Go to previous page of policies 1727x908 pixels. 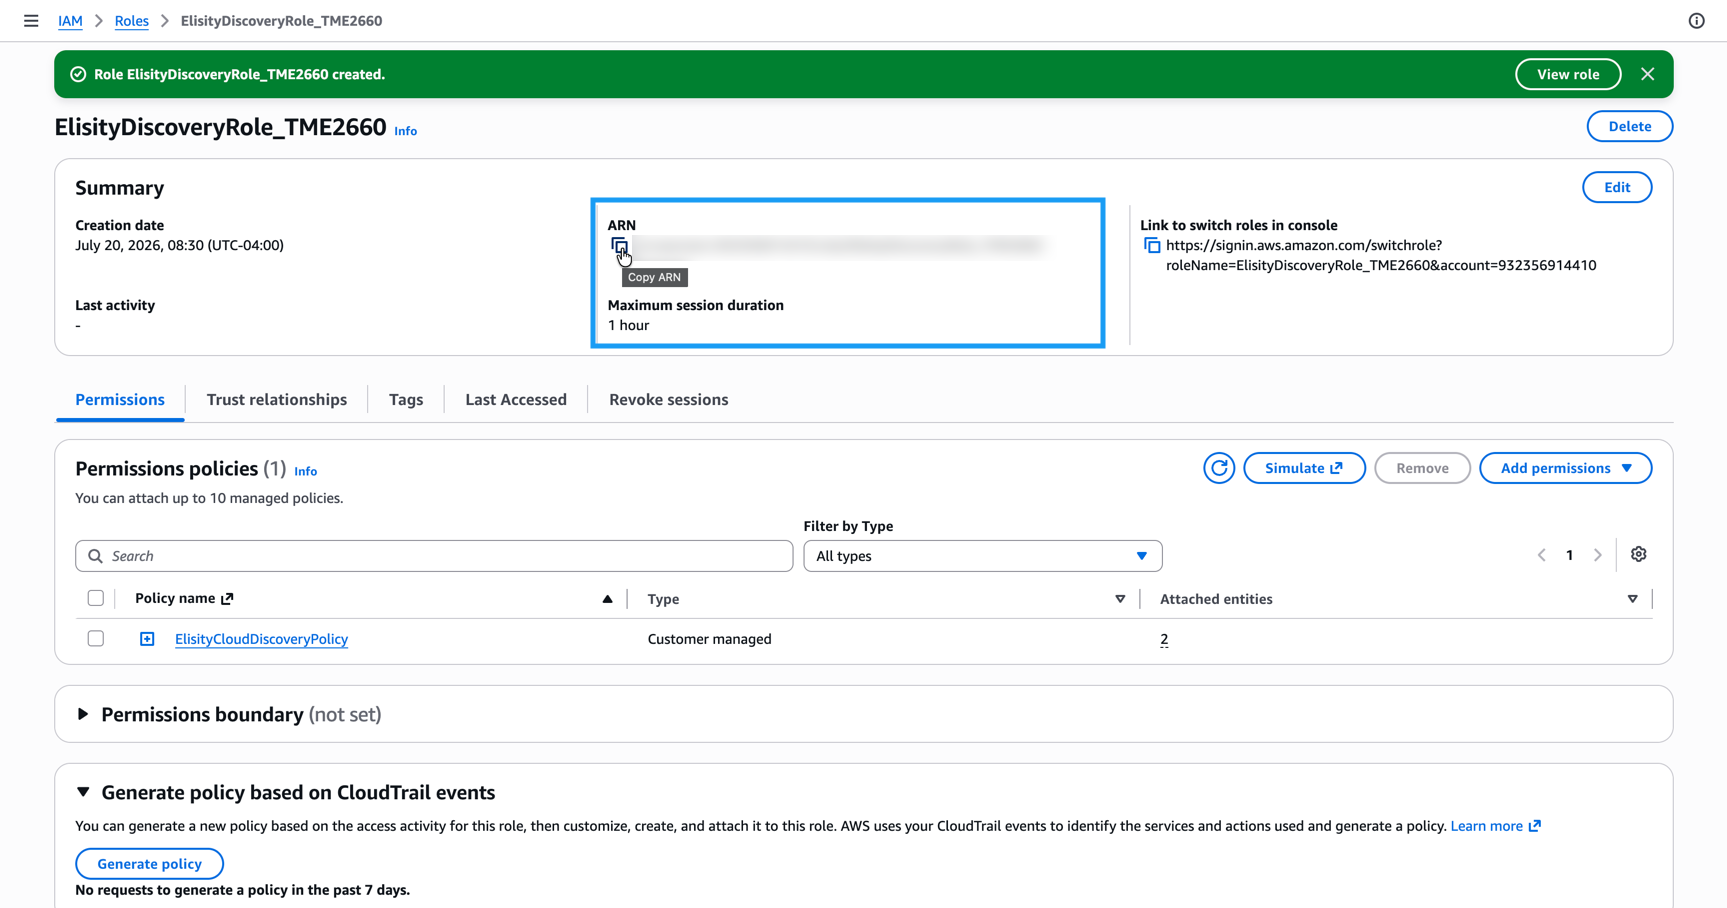click(1542, 556)
